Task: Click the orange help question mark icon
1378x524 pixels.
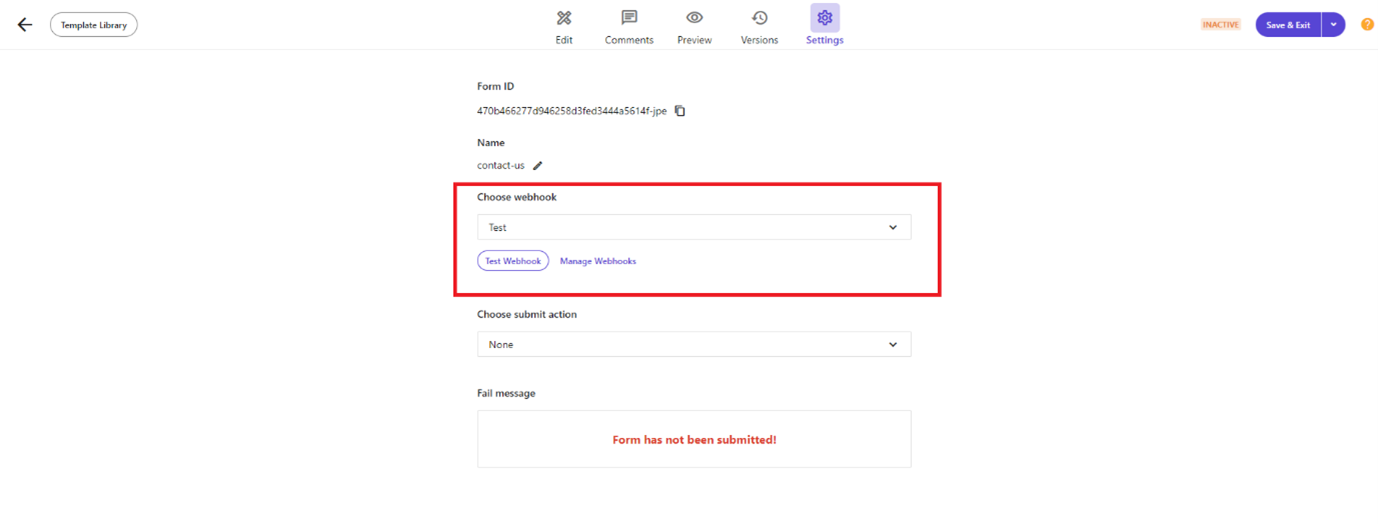Action: tap(1367, 25)
